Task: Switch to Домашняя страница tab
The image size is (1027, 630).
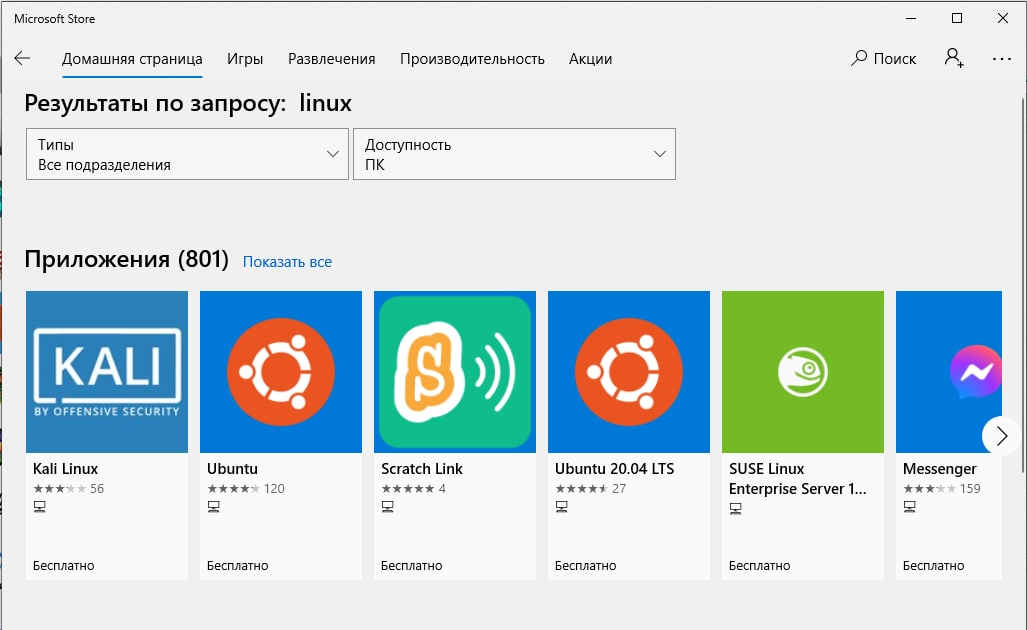Action: (x=132, y=59)
